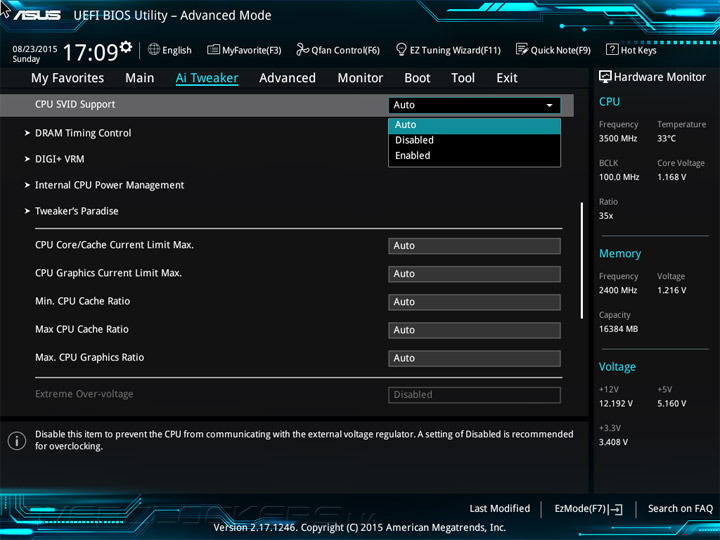This screenshot has height=540, width=720.
Task: Click the Extreme Over-voltage Disabled field
Action: click(474, 395)
